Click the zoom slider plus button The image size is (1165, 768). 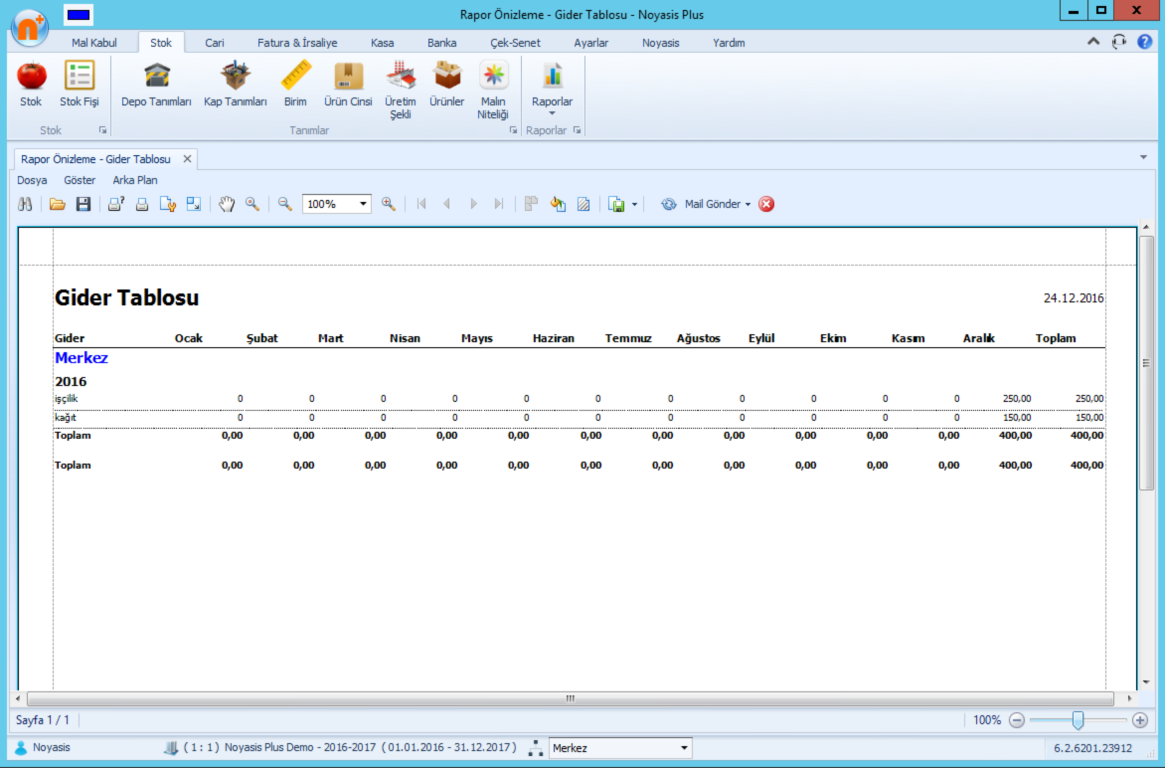(1140, 720)
